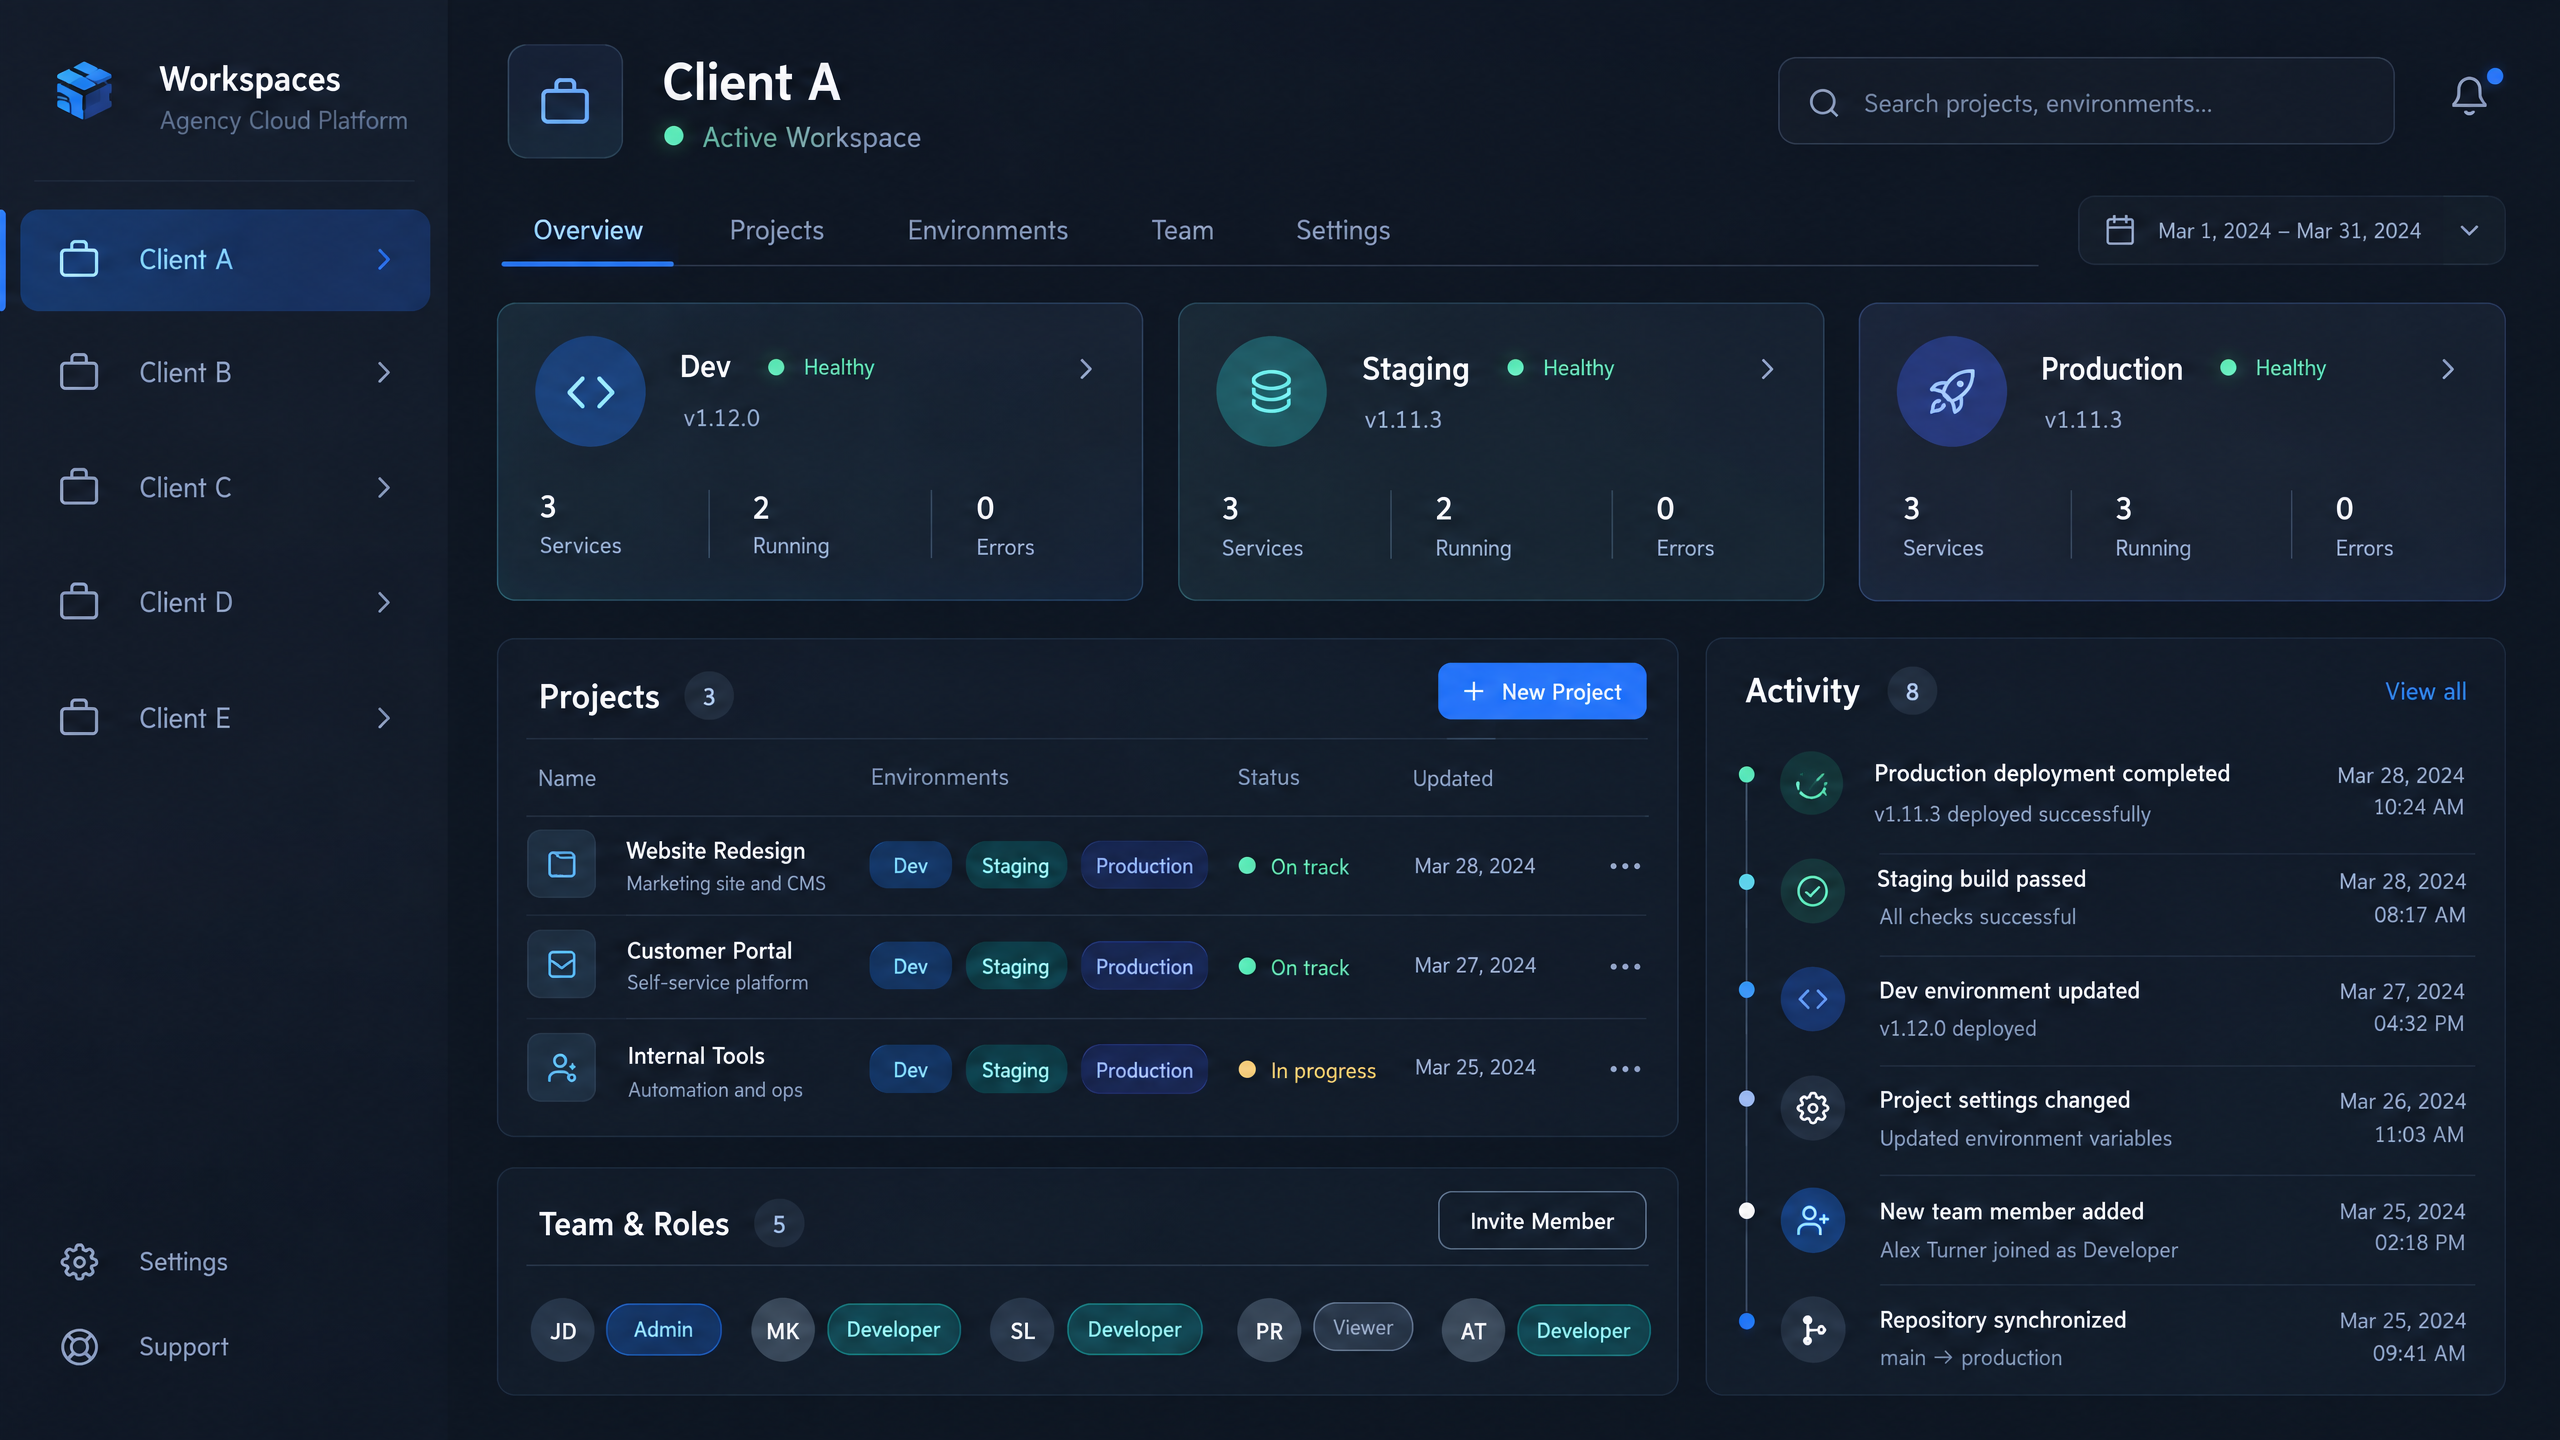
Task: Click the Production deployment completed icon
Action: point(1811,784)
